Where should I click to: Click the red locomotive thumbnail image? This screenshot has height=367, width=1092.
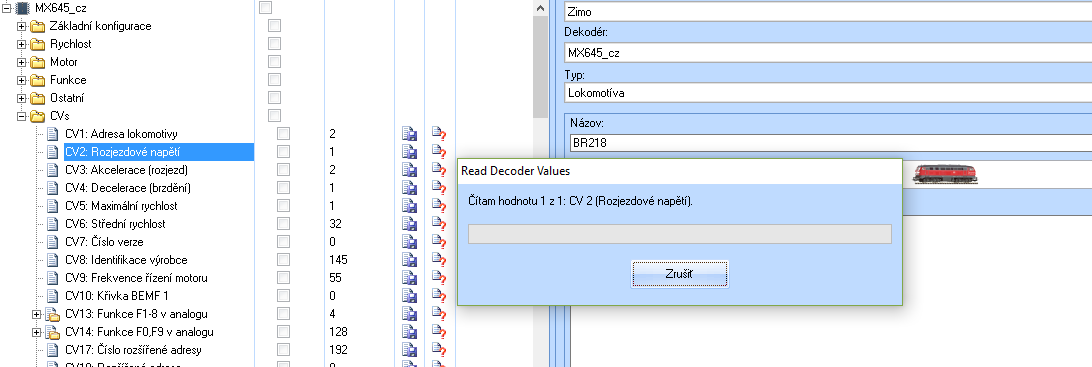point(945,174)
